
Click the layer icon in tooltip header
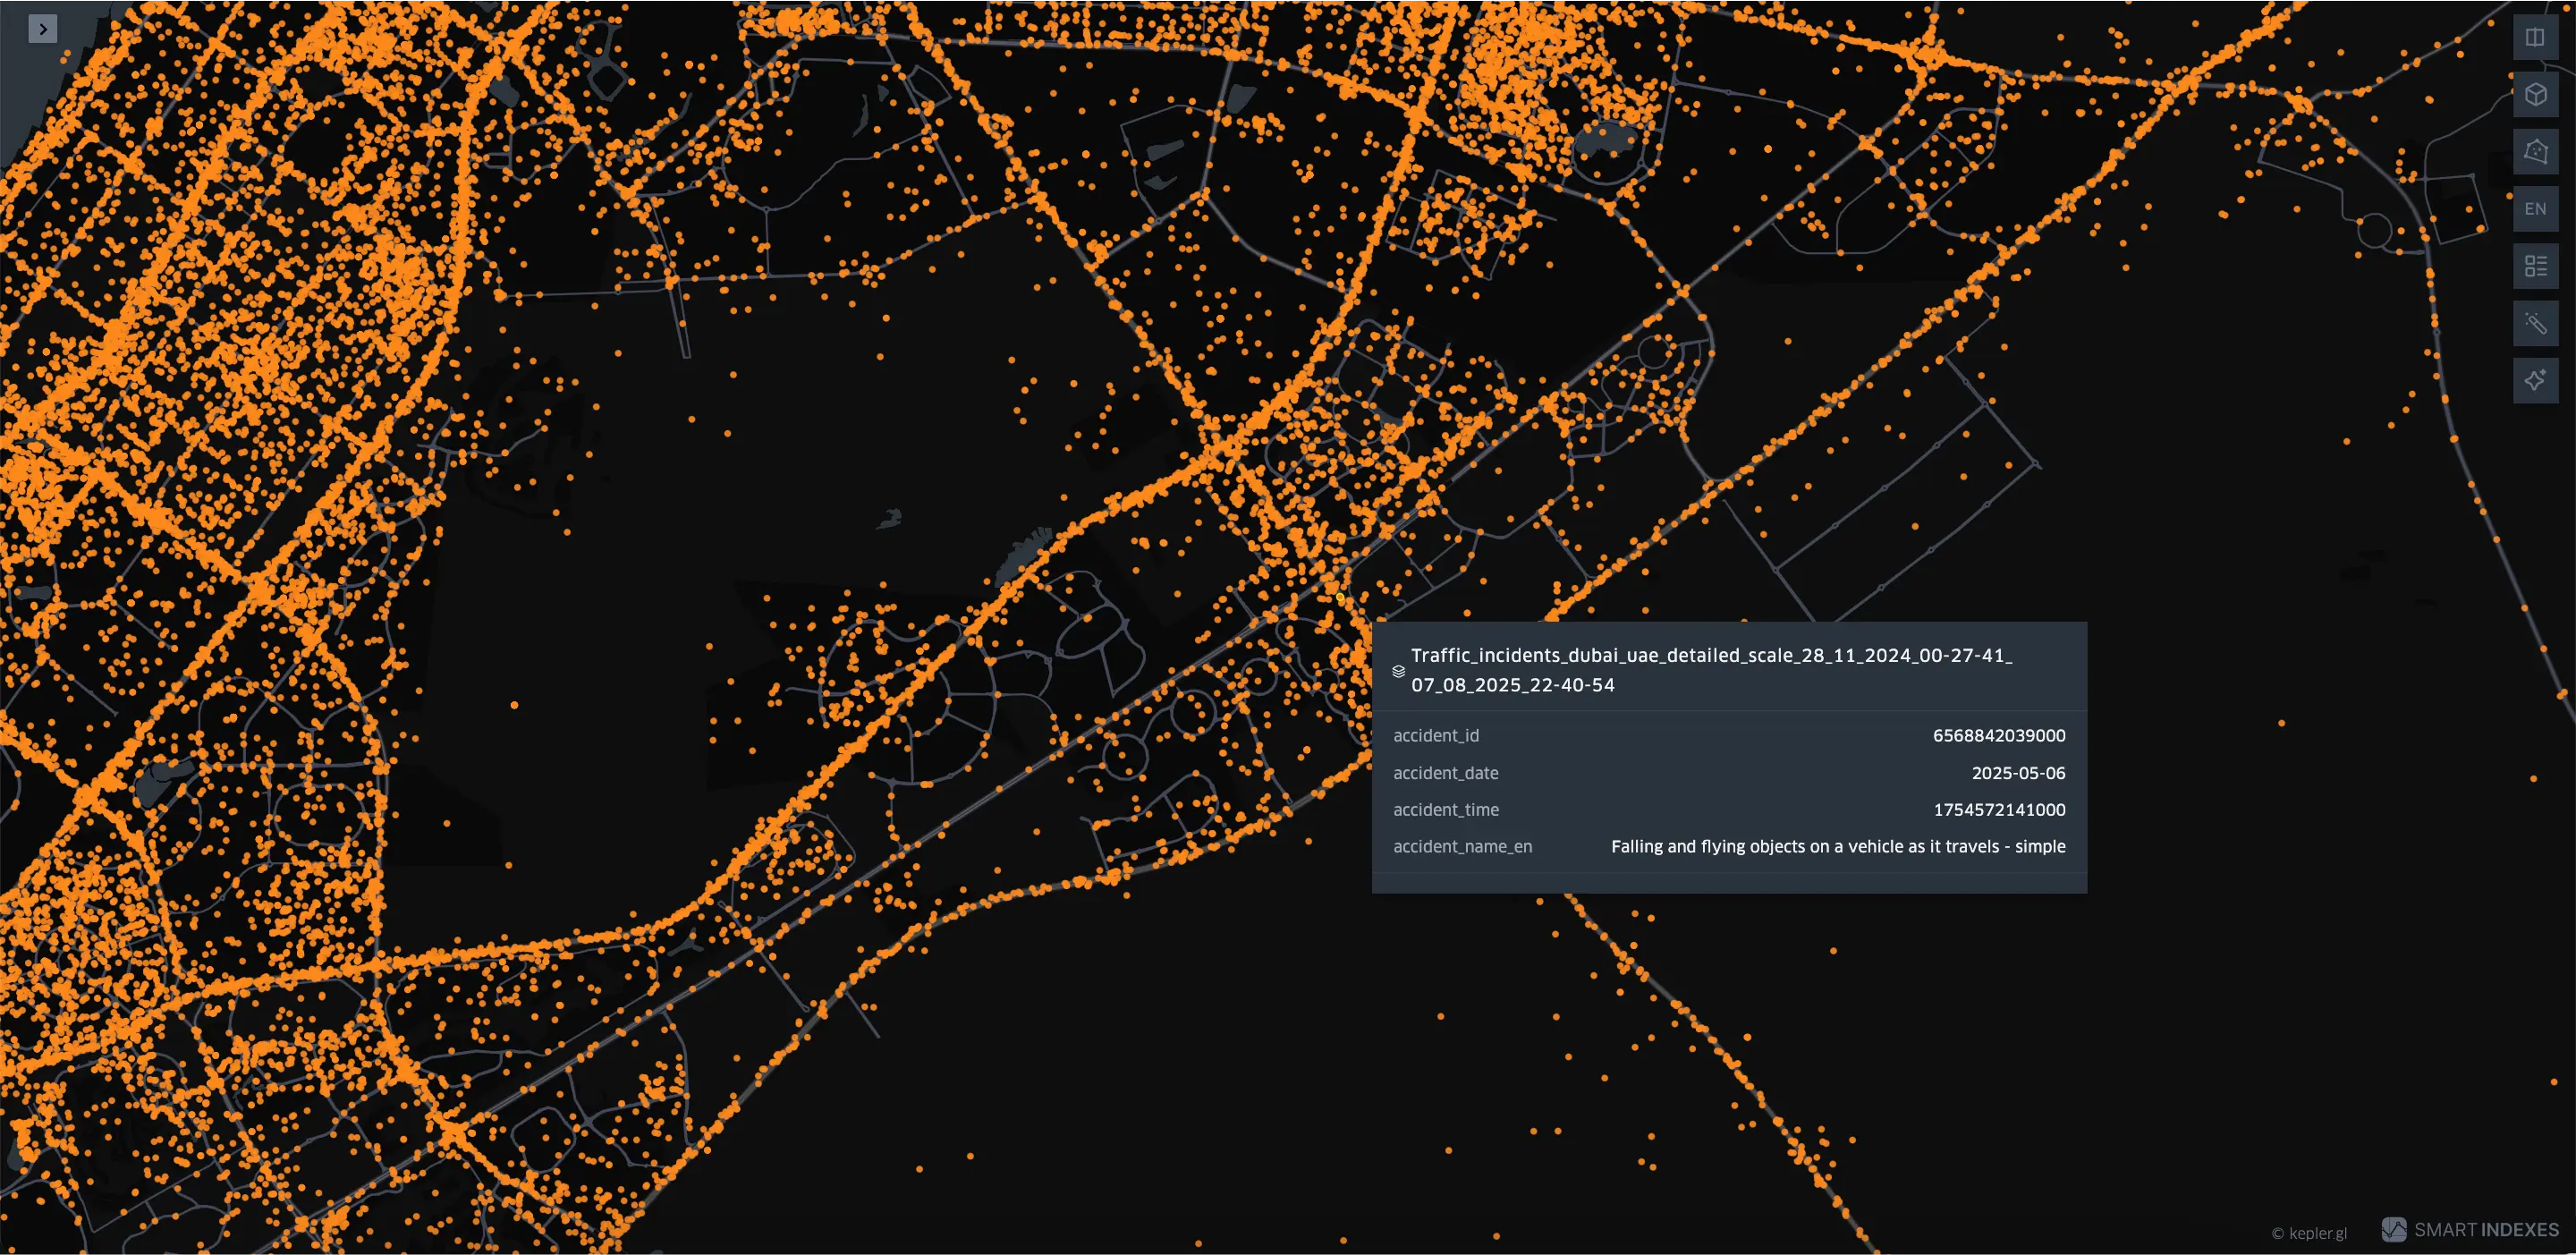[1398, 671]
